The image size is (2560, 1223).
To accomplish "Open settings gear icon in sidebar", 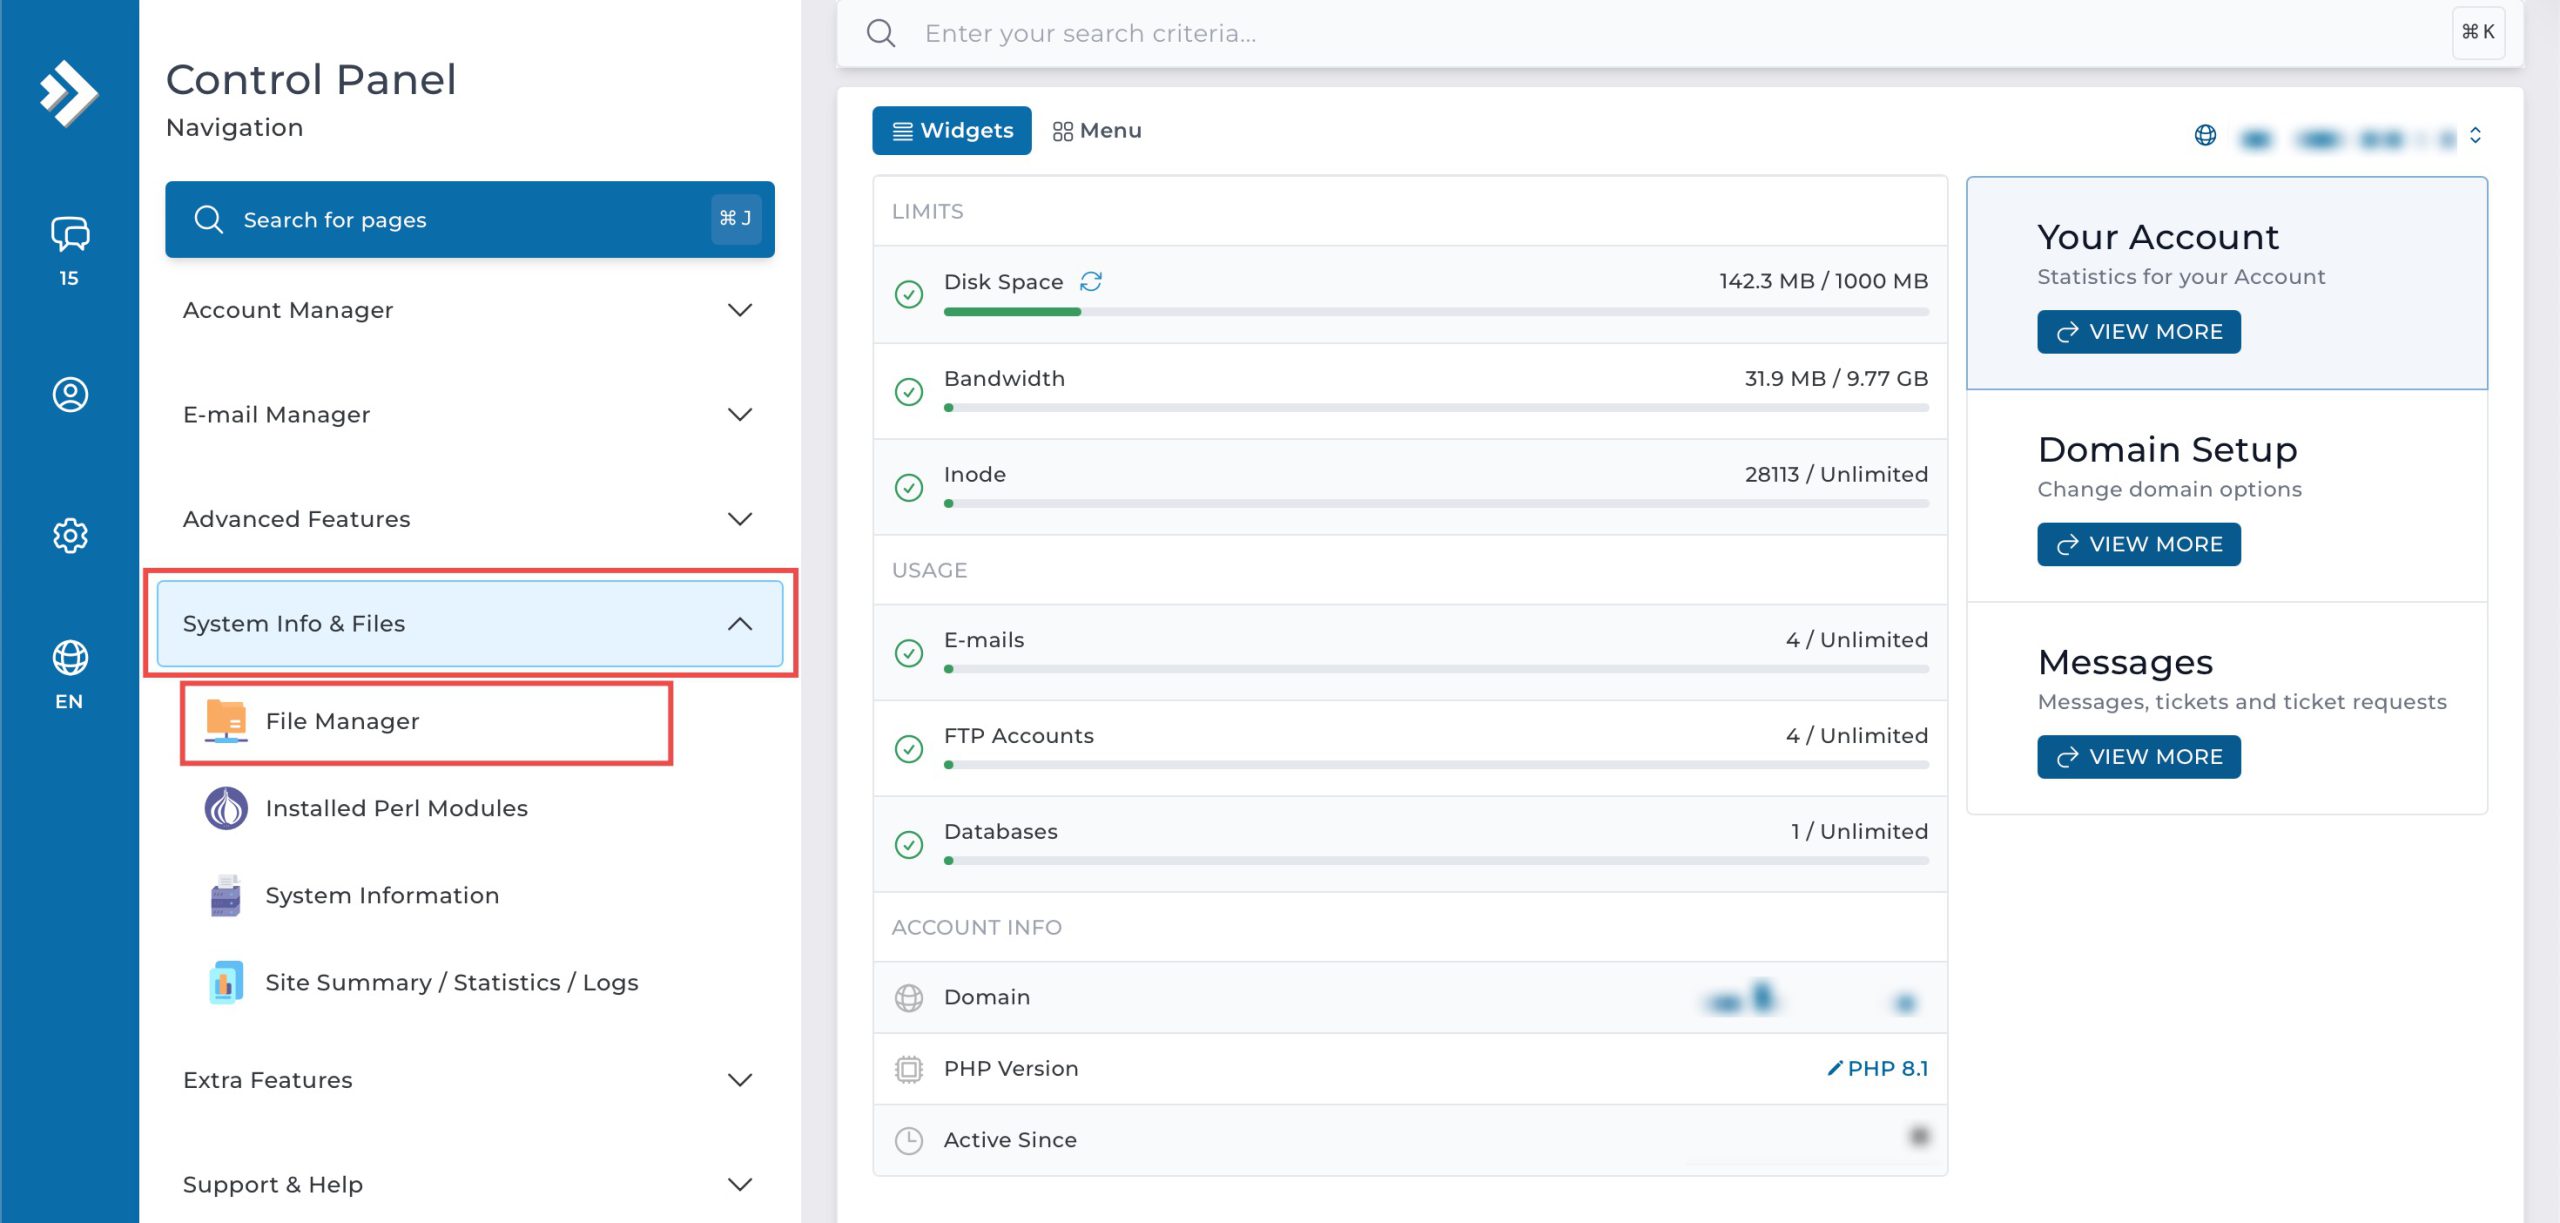I will 69,536.
